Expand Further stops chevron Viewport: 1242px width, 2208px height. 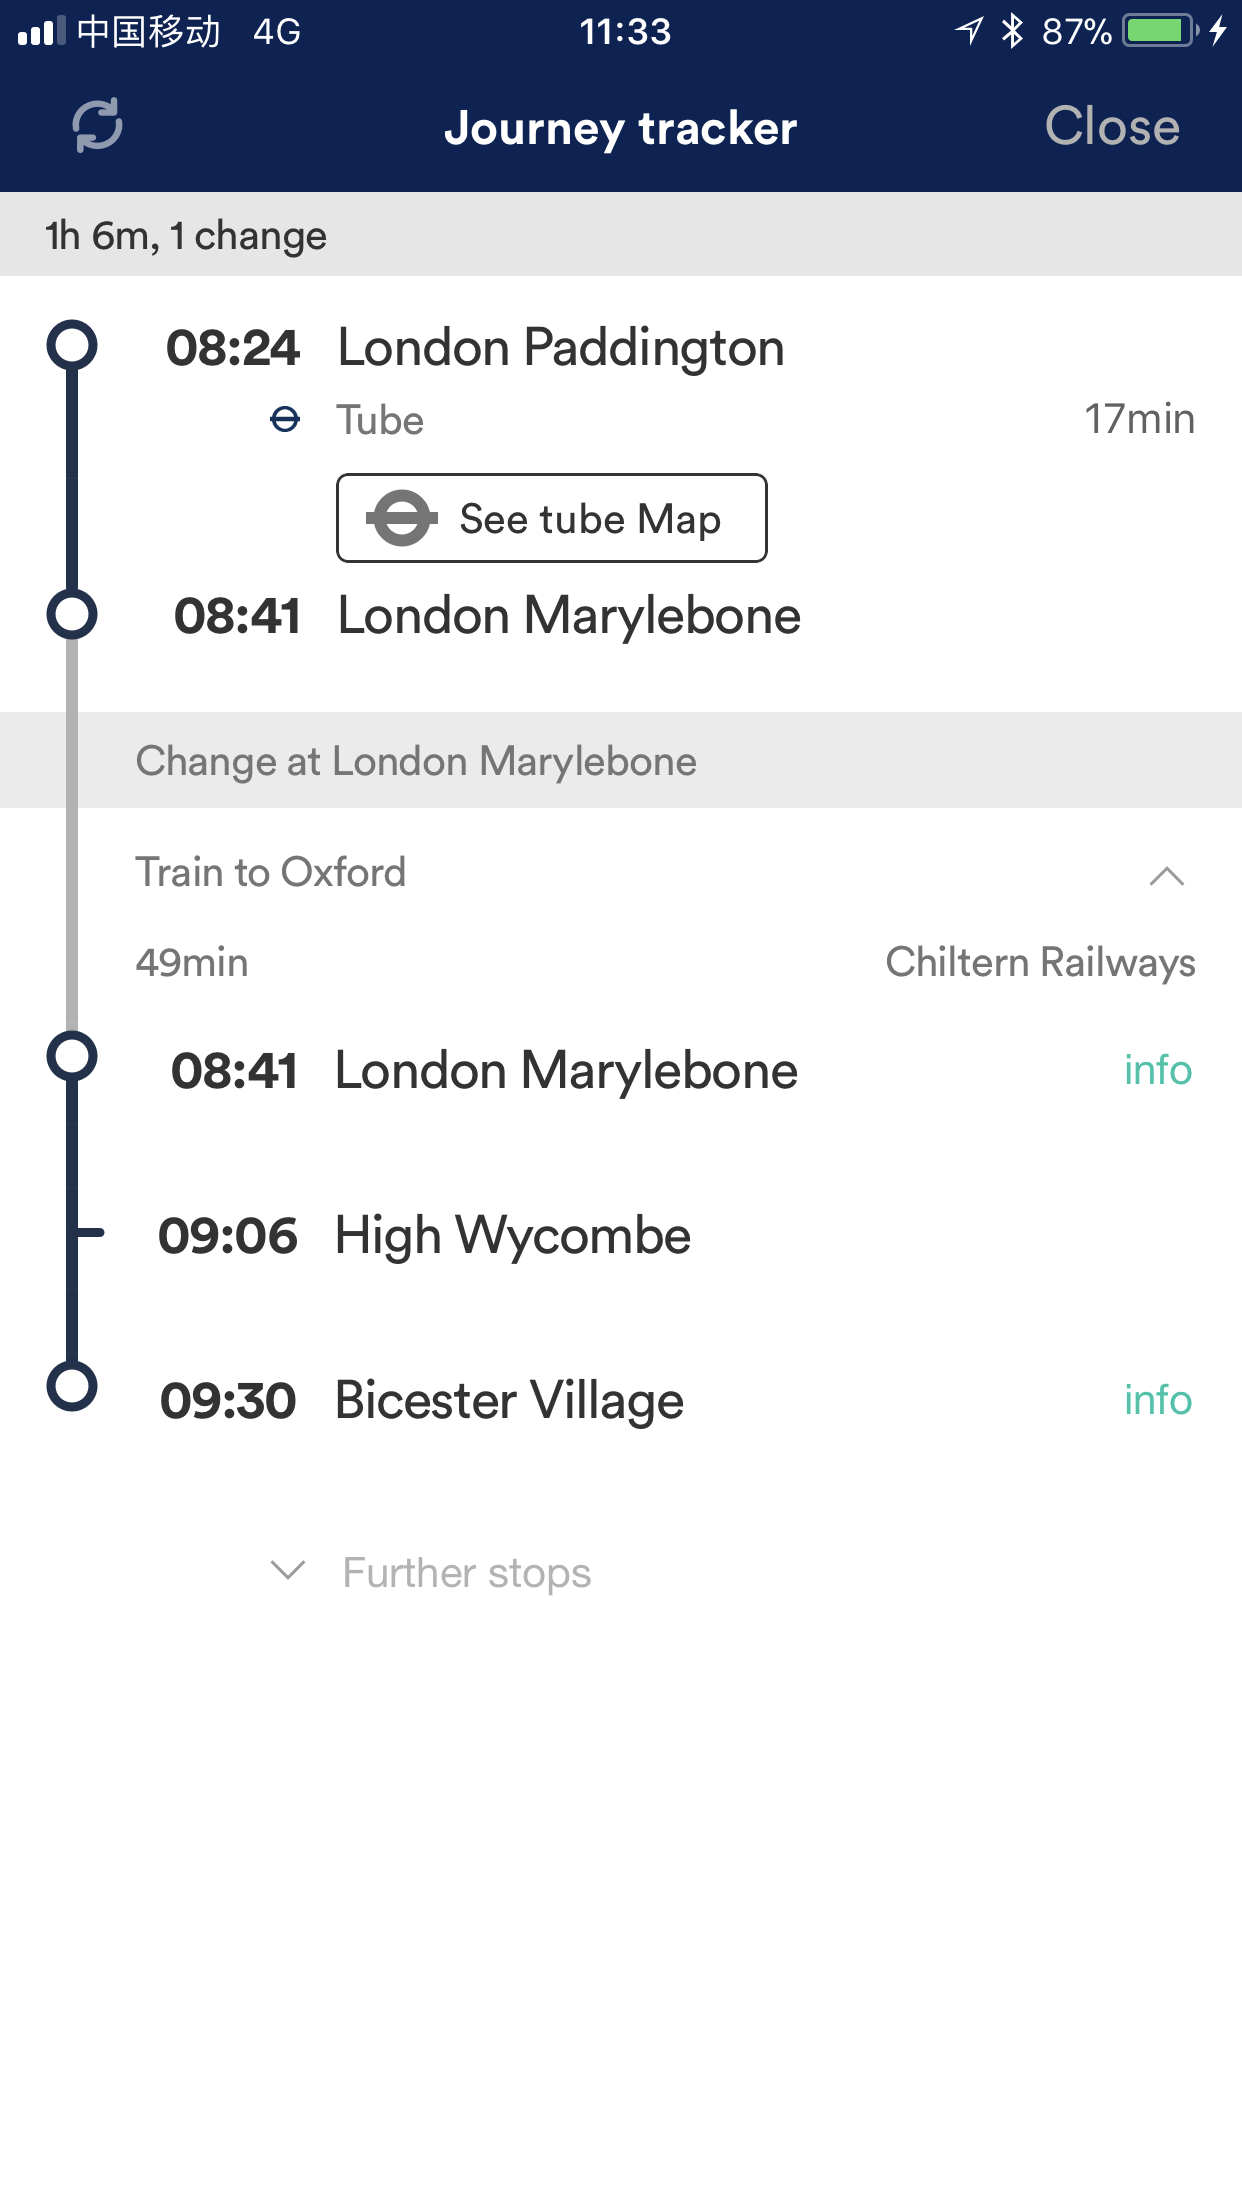click(288, 1570)
